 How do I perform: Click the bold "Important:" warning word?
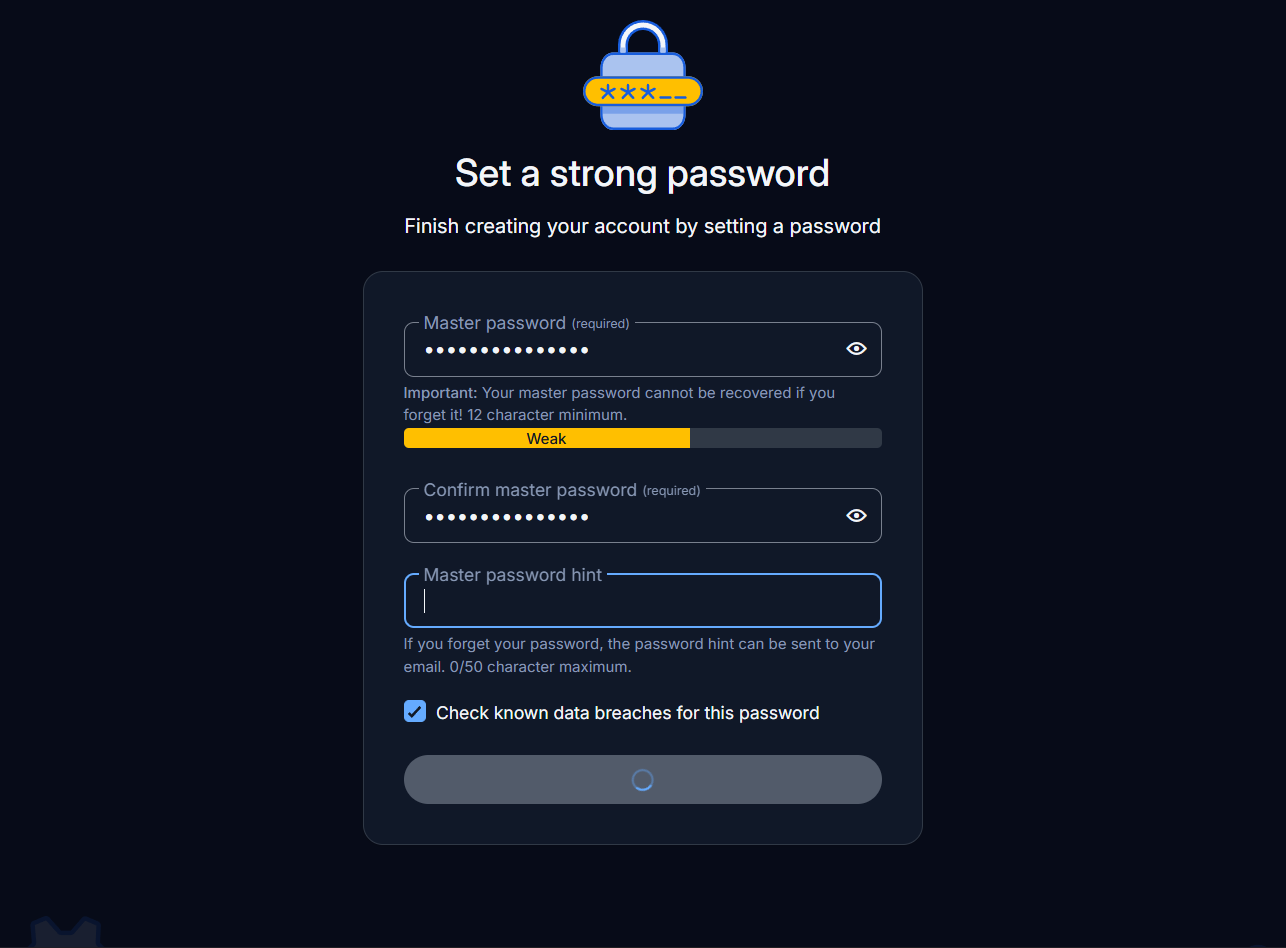tap(440, 393)
